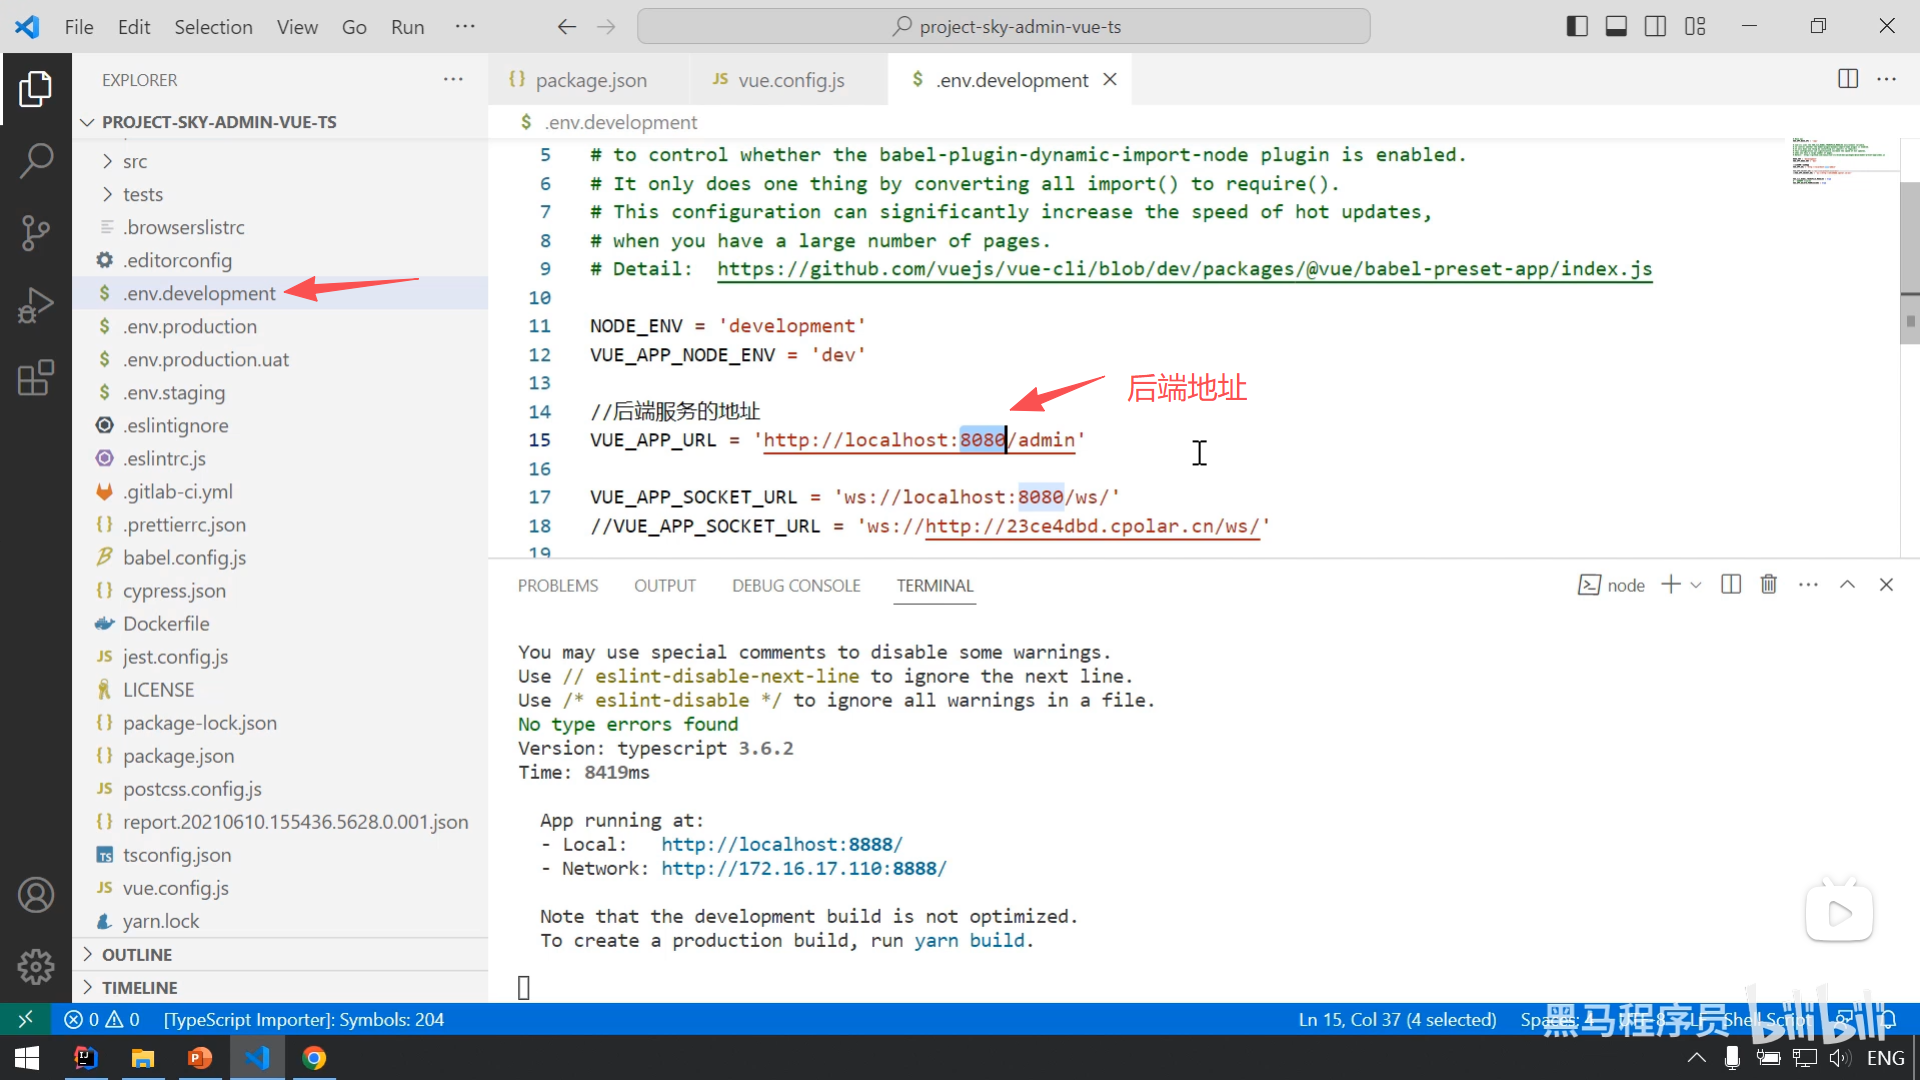Switch to the vue.config.js tab

(x=790, y=80)
